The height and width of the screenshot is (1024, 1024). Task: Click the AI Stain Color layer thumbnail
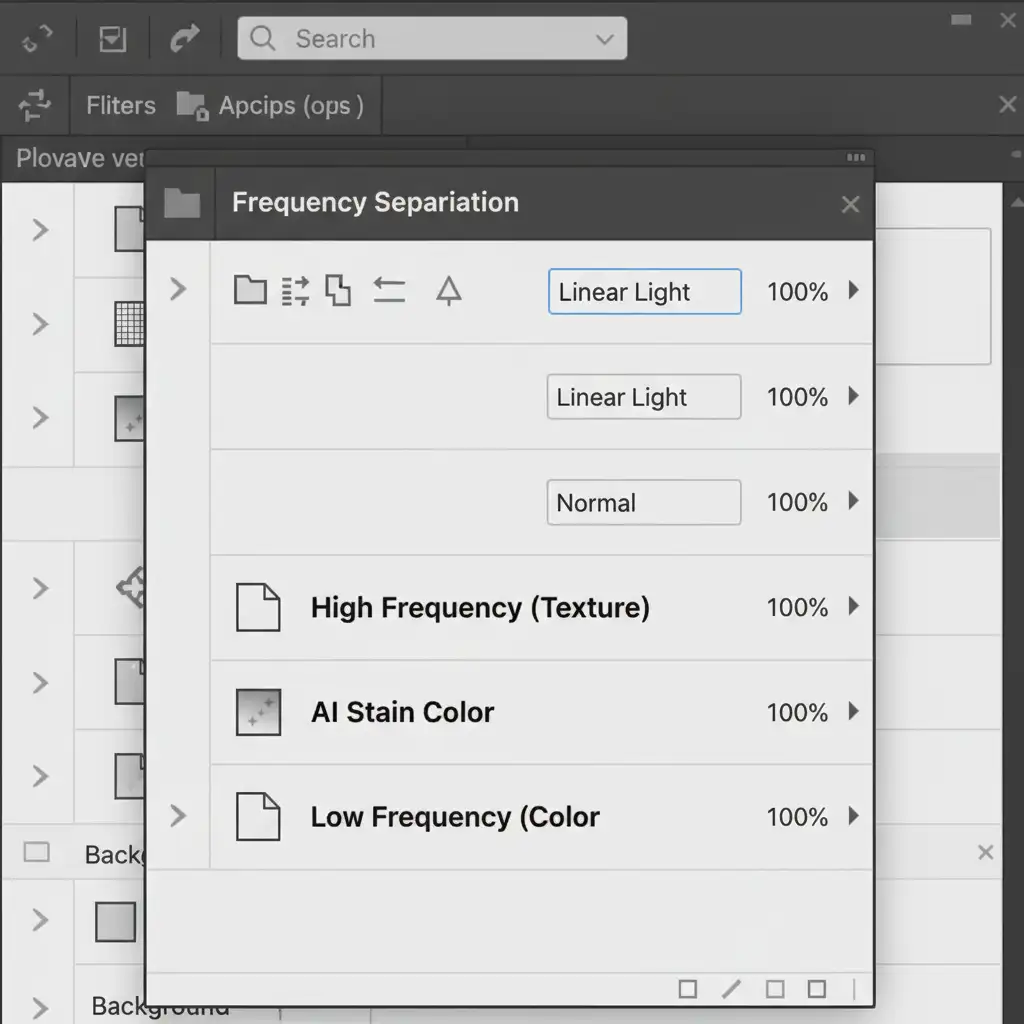pyautogui.click(x=257, y=712)
